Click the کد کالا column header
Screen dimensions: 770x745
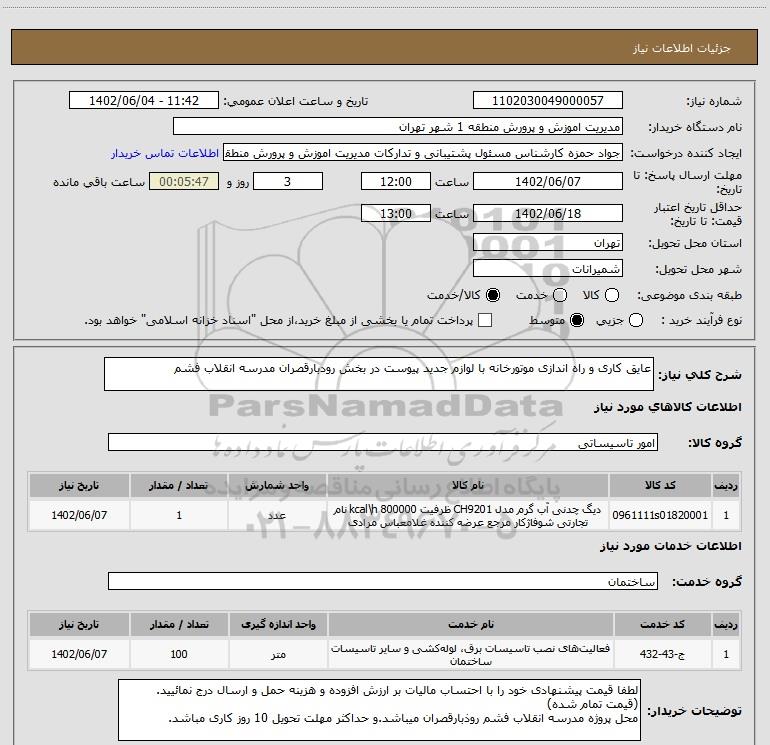point(660,486)
